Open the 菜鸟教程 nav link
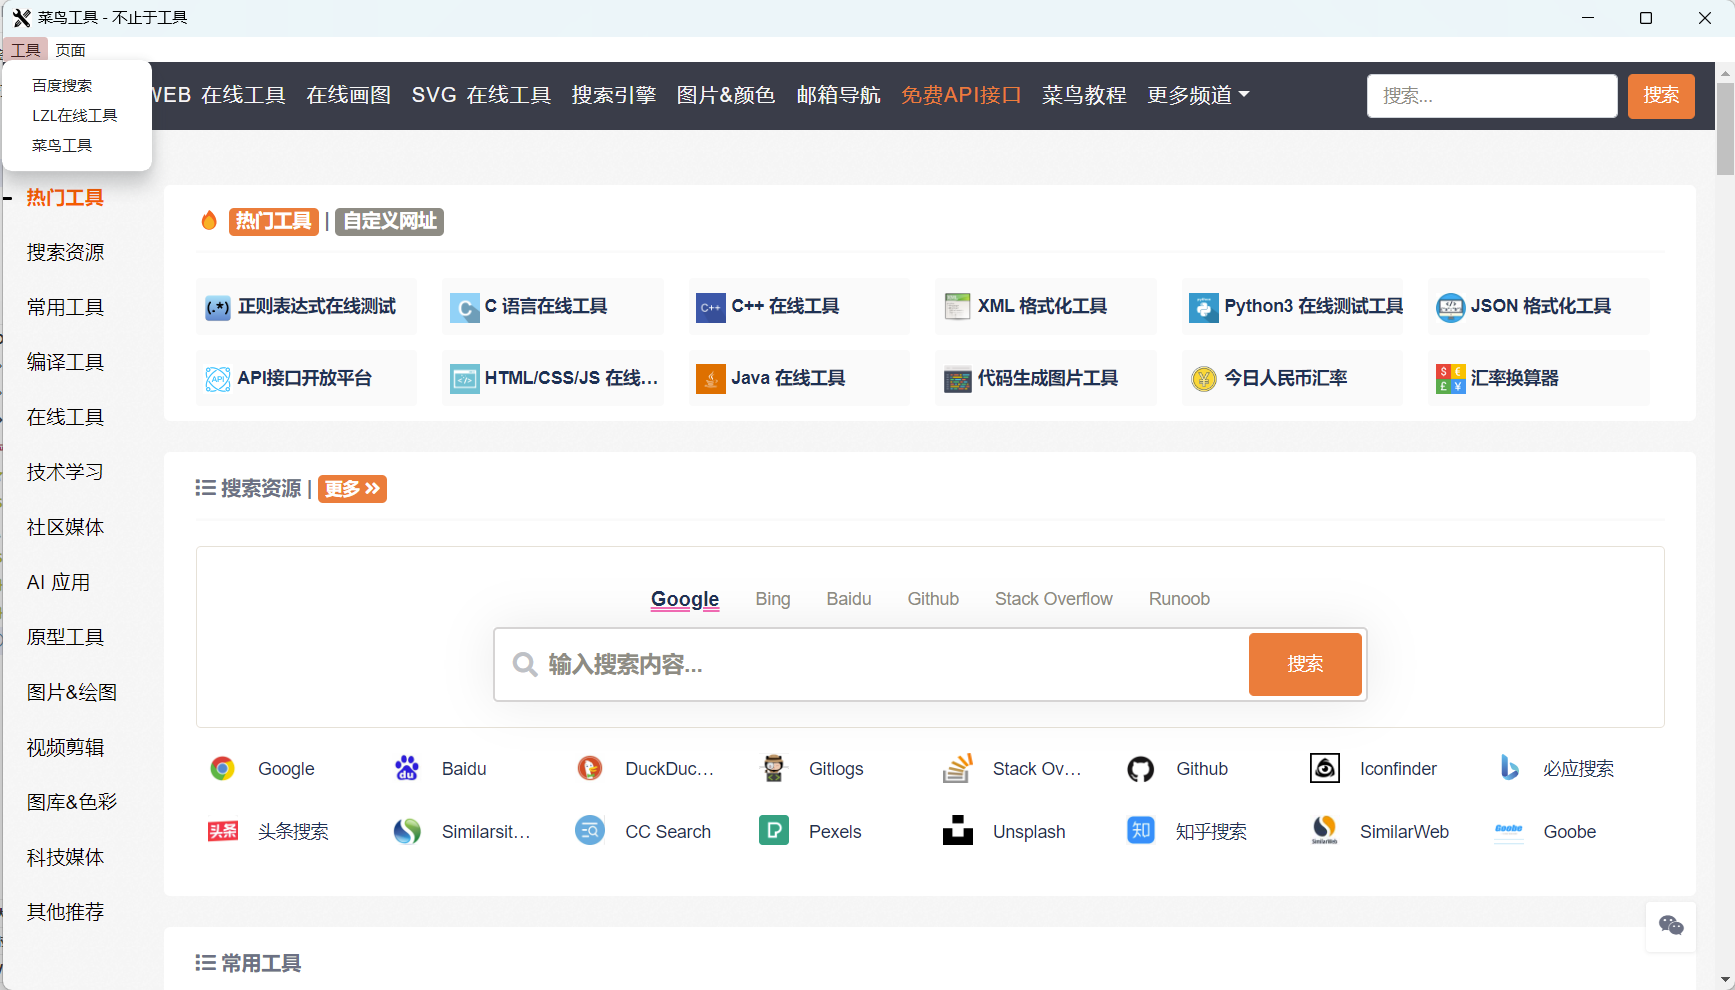This screenshot has height=990, width=1735. (1084, 95)
